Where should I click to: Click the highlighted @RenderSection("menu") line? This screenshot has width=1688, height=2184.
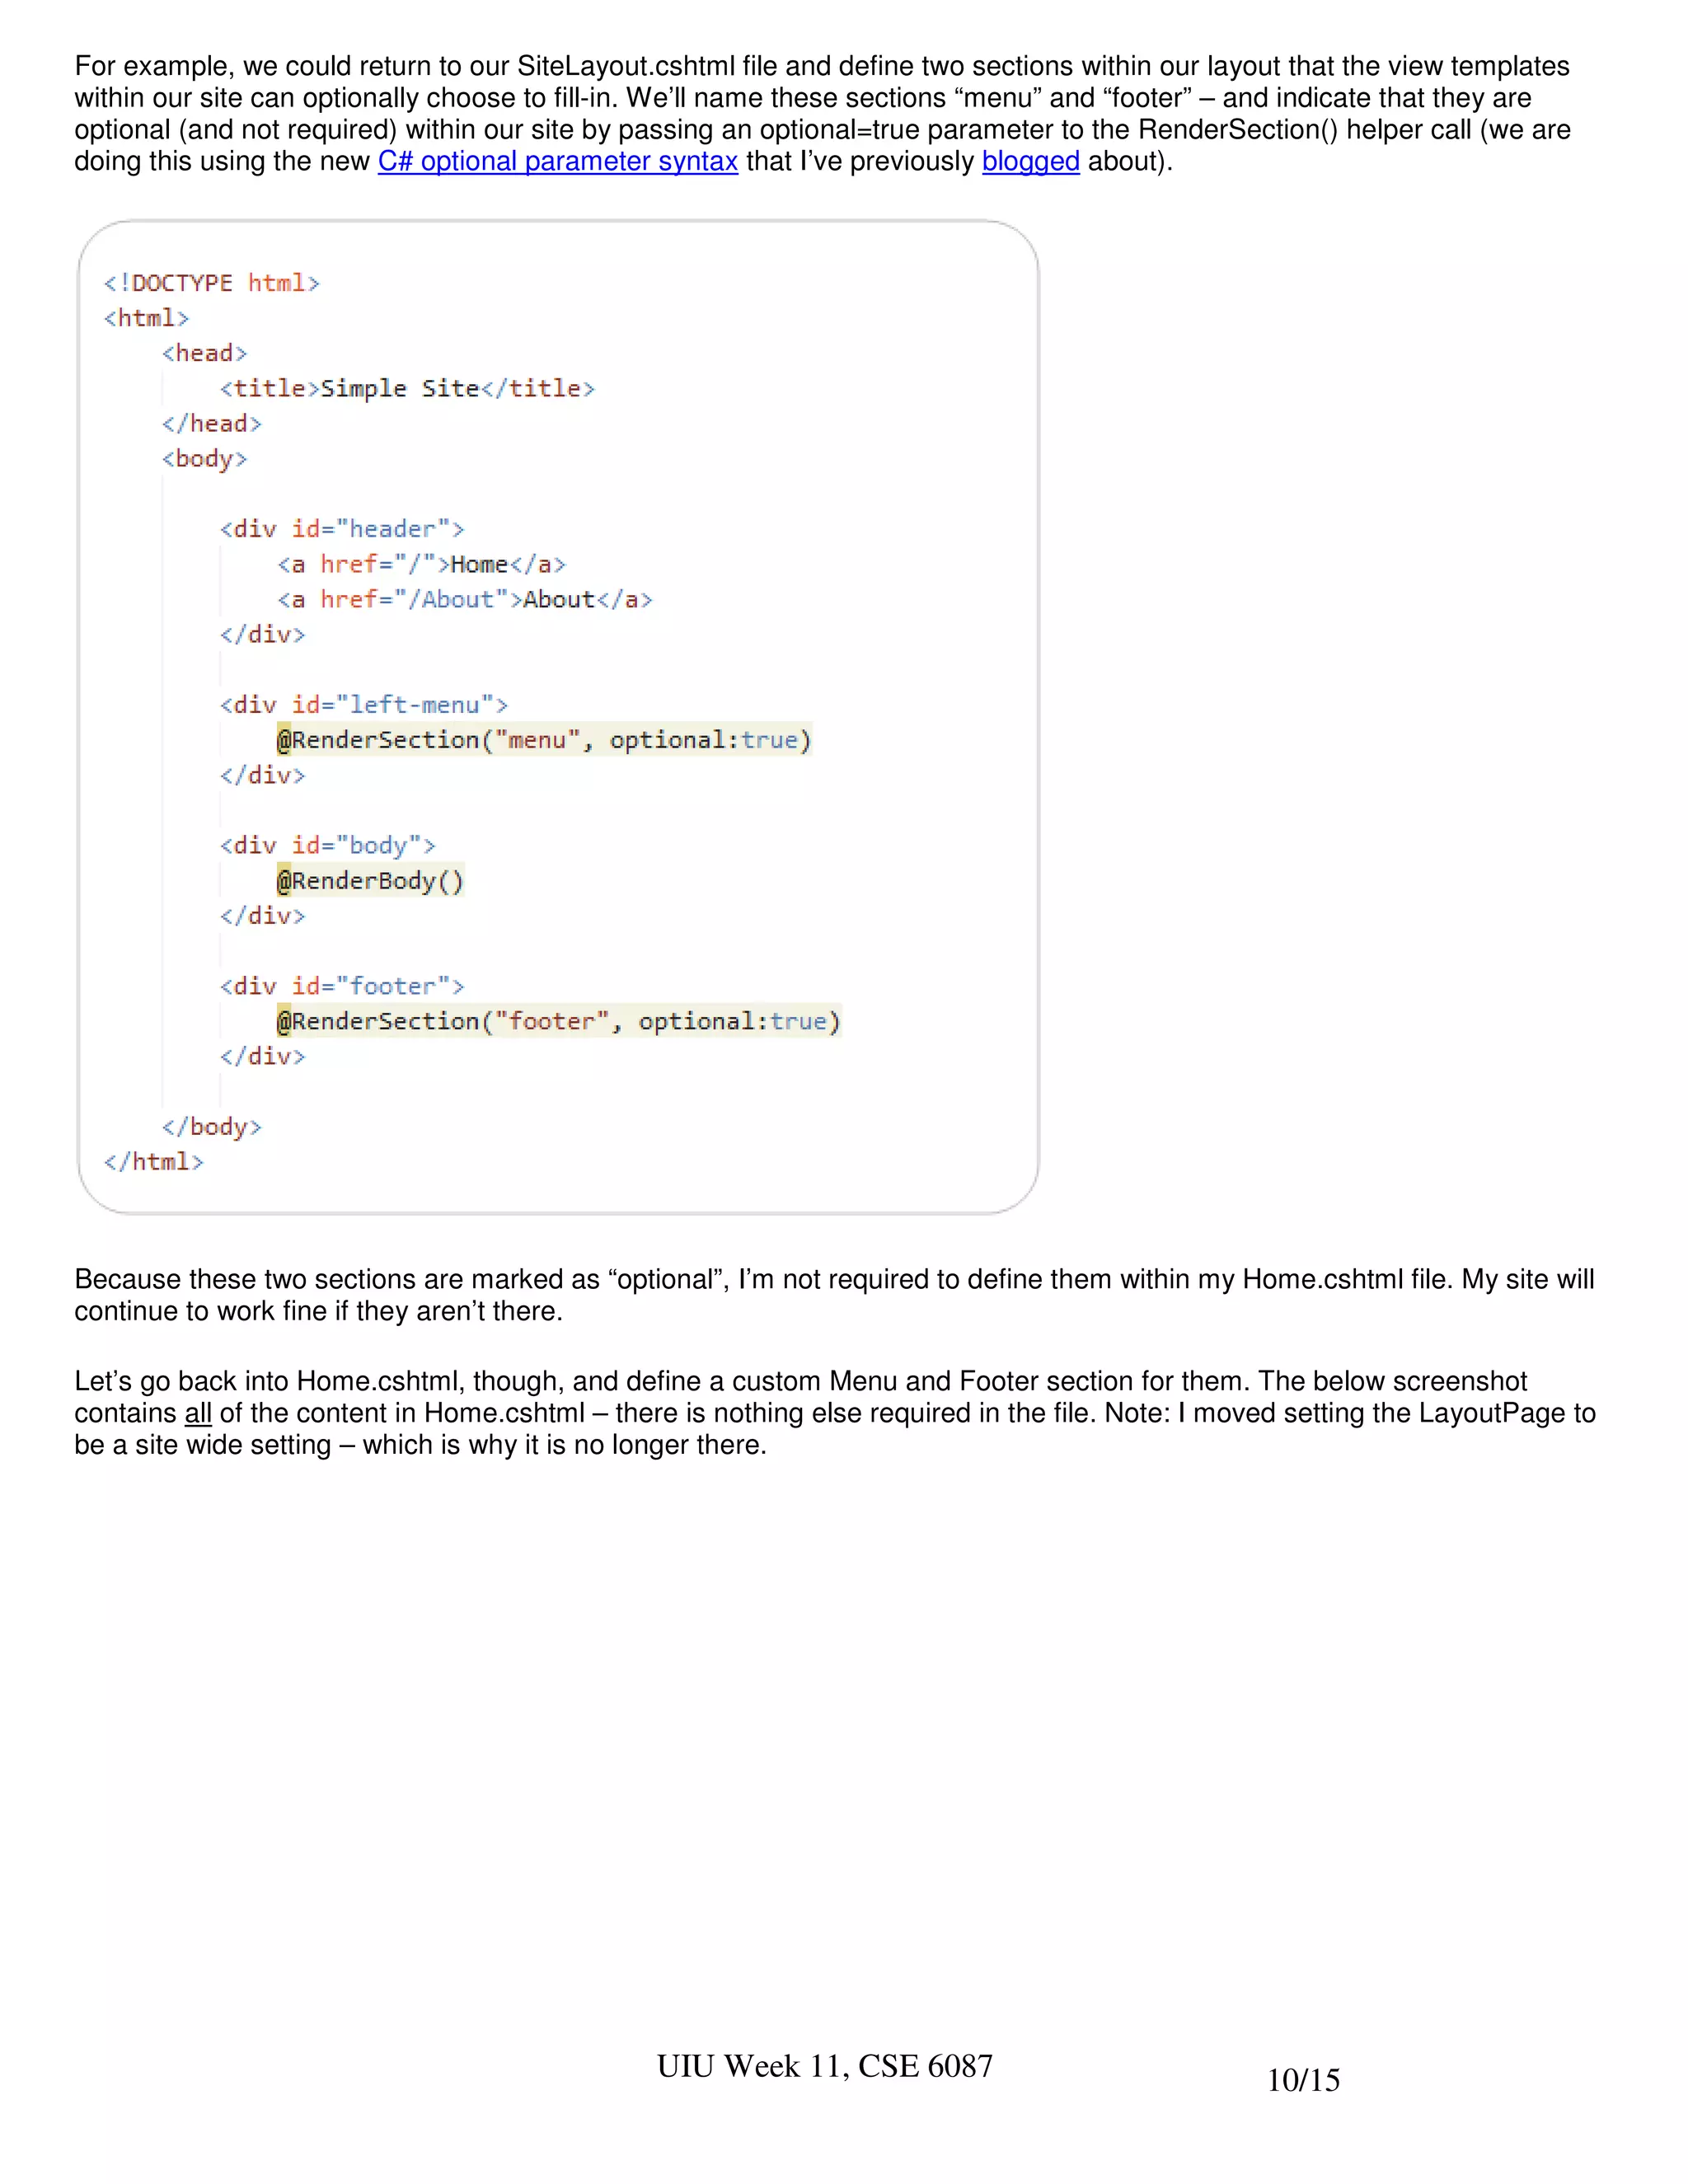click(545, 740)
